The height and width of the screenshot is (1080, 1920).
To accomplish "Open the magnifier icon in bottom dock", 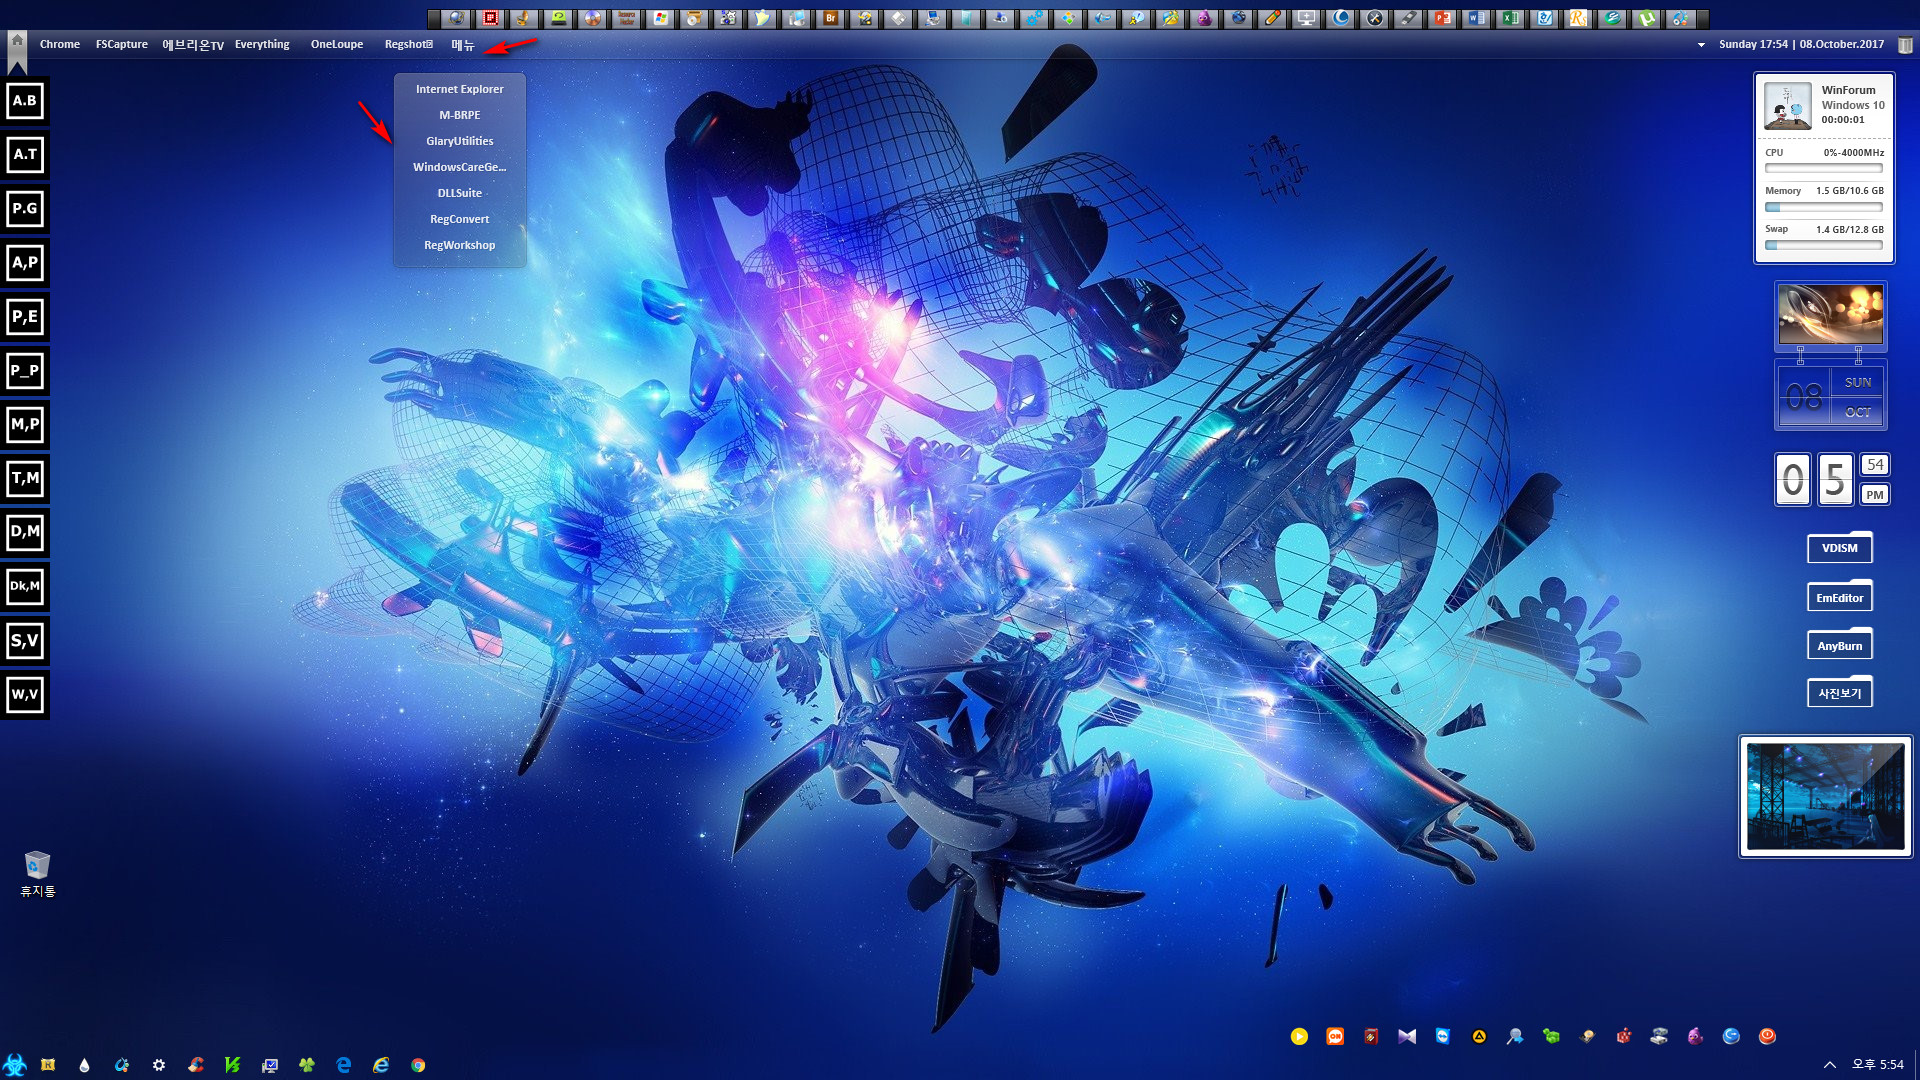I will [x=1515, y=1036].
